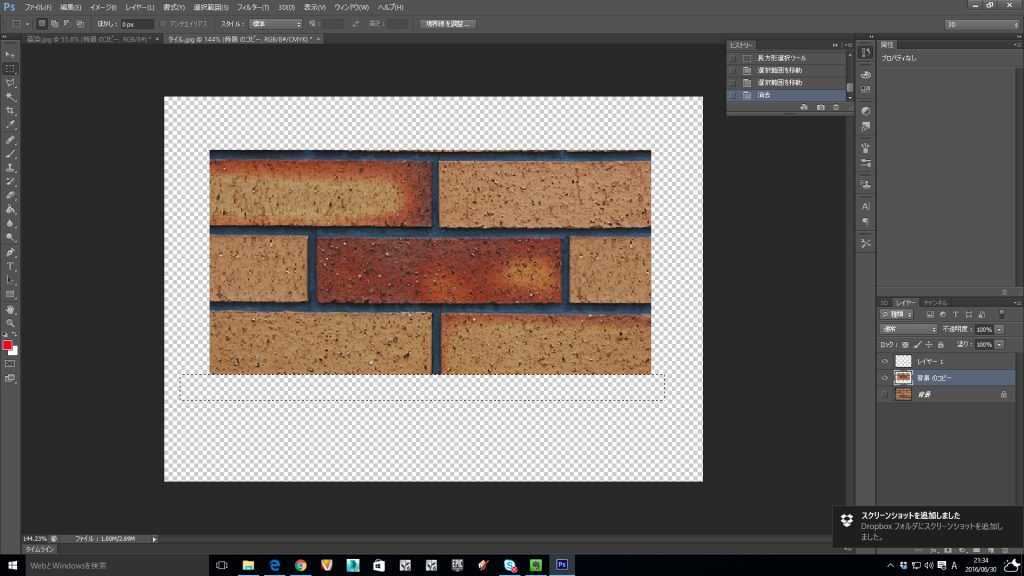
Task: Select the Hand tool
Action: tap(10, 309)
